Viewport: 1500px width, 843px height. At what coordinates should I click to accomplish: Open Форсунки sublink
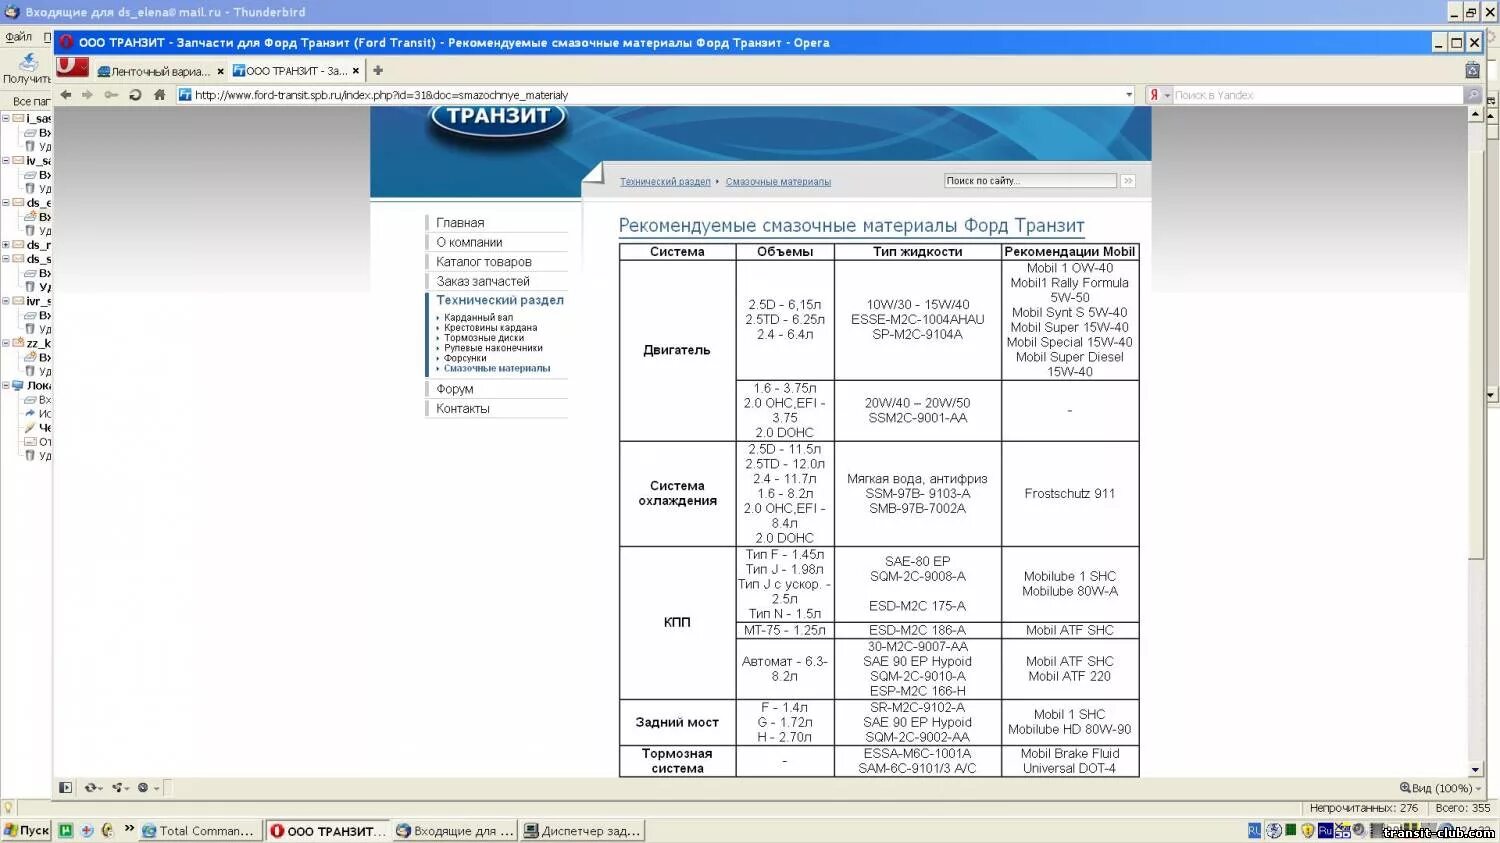click(x=465, y=358)
